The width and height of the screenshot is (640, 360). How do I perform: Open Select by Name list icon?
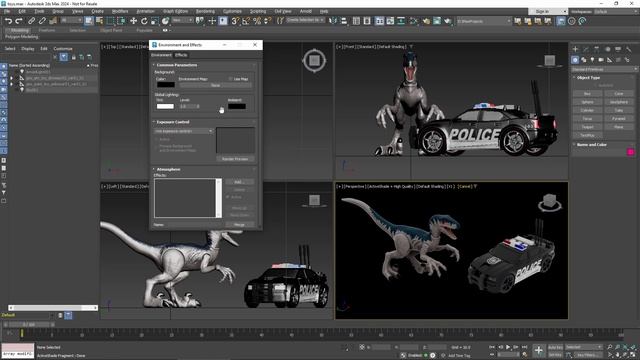99,21
